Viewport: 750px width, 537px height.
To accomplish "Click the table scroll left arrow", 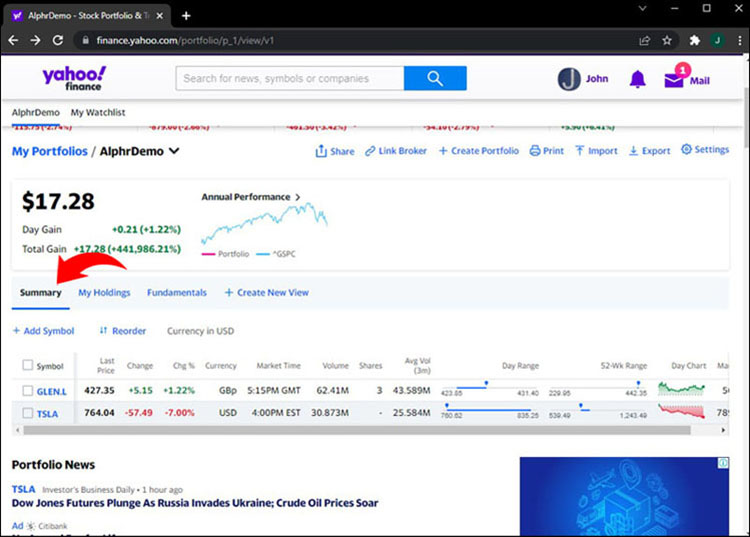I will point(18,430).
